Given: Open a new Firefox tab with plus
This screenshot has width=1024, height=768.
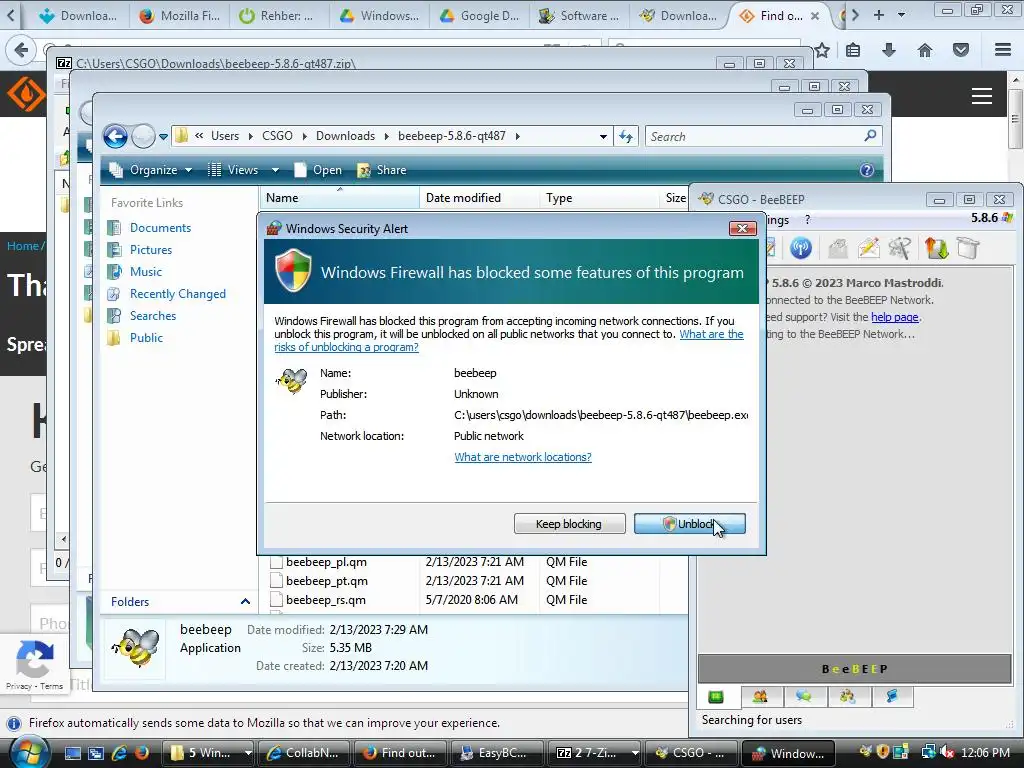Looking at the screenshot, I should tap(879, 14).
